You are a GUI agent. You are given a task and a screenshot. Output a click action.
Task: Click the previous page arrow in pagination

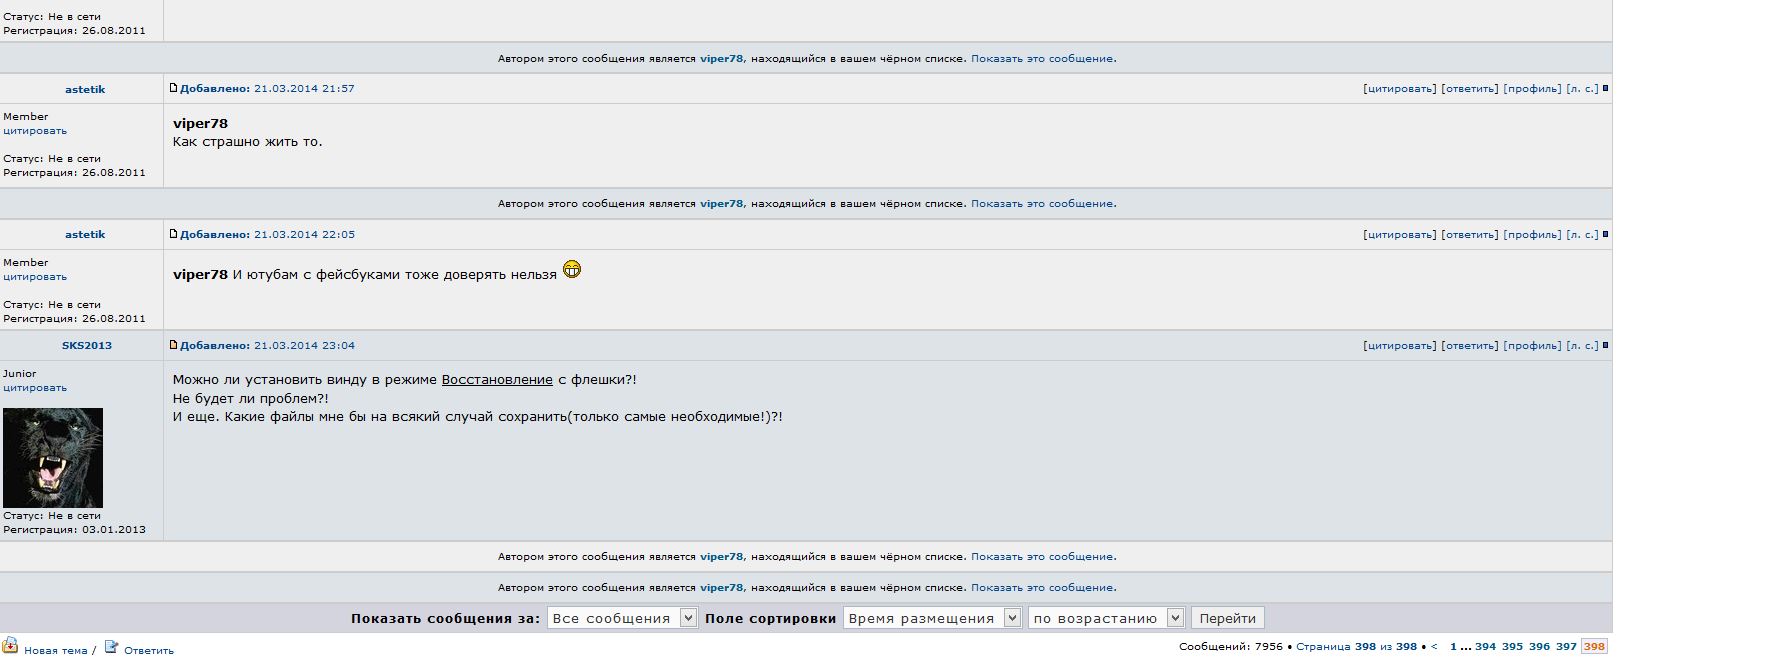click(1434, 647)
